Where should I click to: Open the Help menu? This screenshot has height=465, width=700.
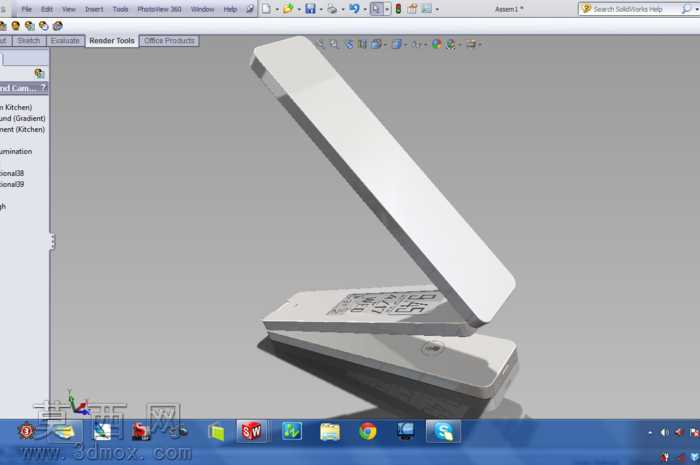pyautogui.click(x=230, y=9)
